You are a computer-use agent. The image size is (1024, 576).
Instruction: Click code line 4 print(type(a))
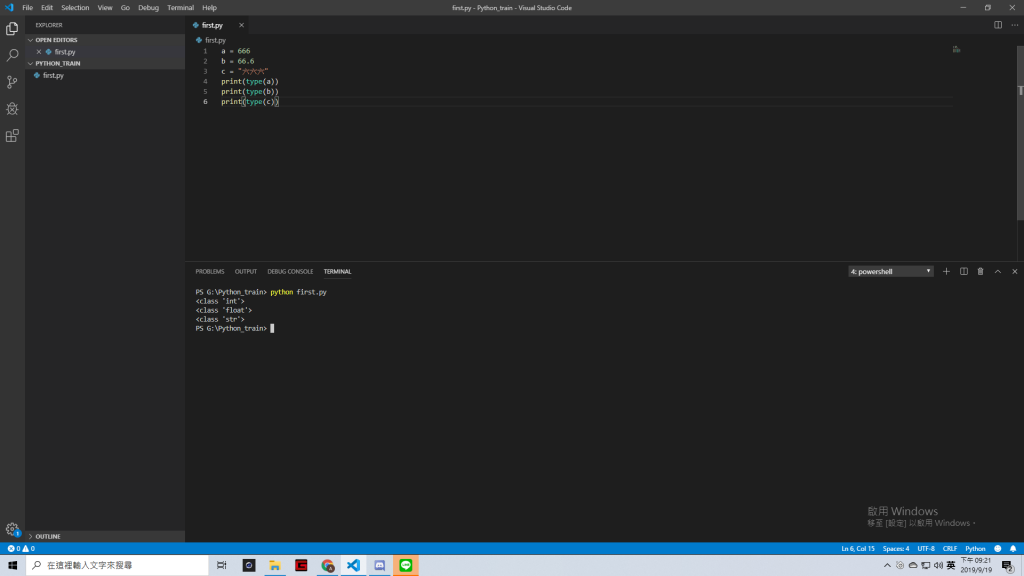click(x=249, y=82)
